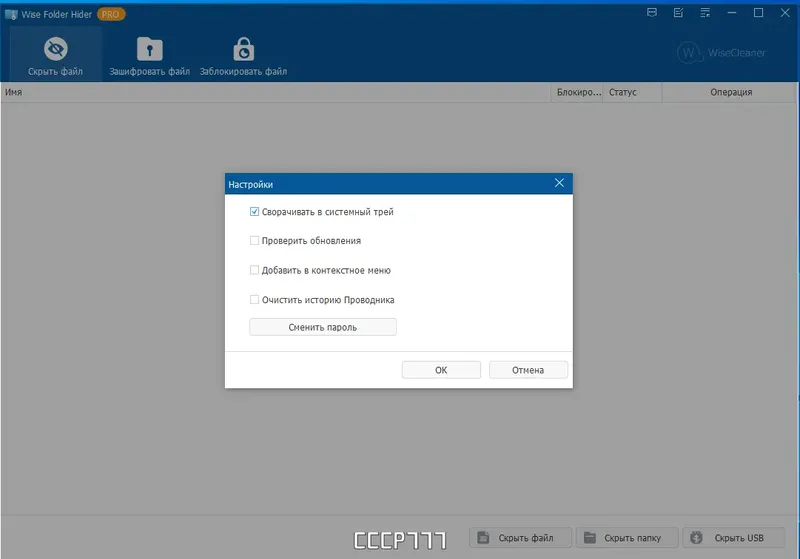Click the Скрыть папку bottom button
The width and height of the screenshot is (800, 559).
pos(627,538)
